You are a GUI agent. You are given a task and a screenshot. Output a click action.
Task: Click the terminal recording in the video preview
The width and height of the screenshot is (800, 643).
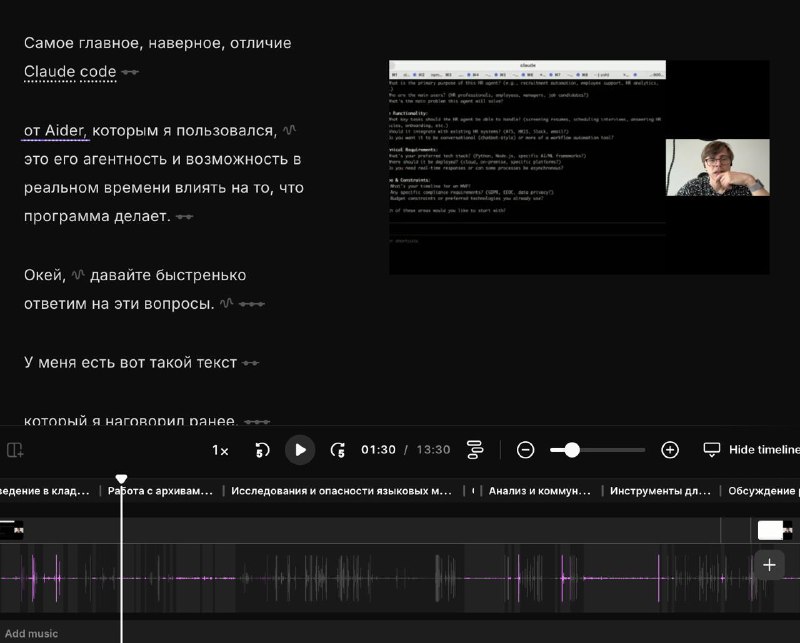pyautogui.click(x=528, y=167)
